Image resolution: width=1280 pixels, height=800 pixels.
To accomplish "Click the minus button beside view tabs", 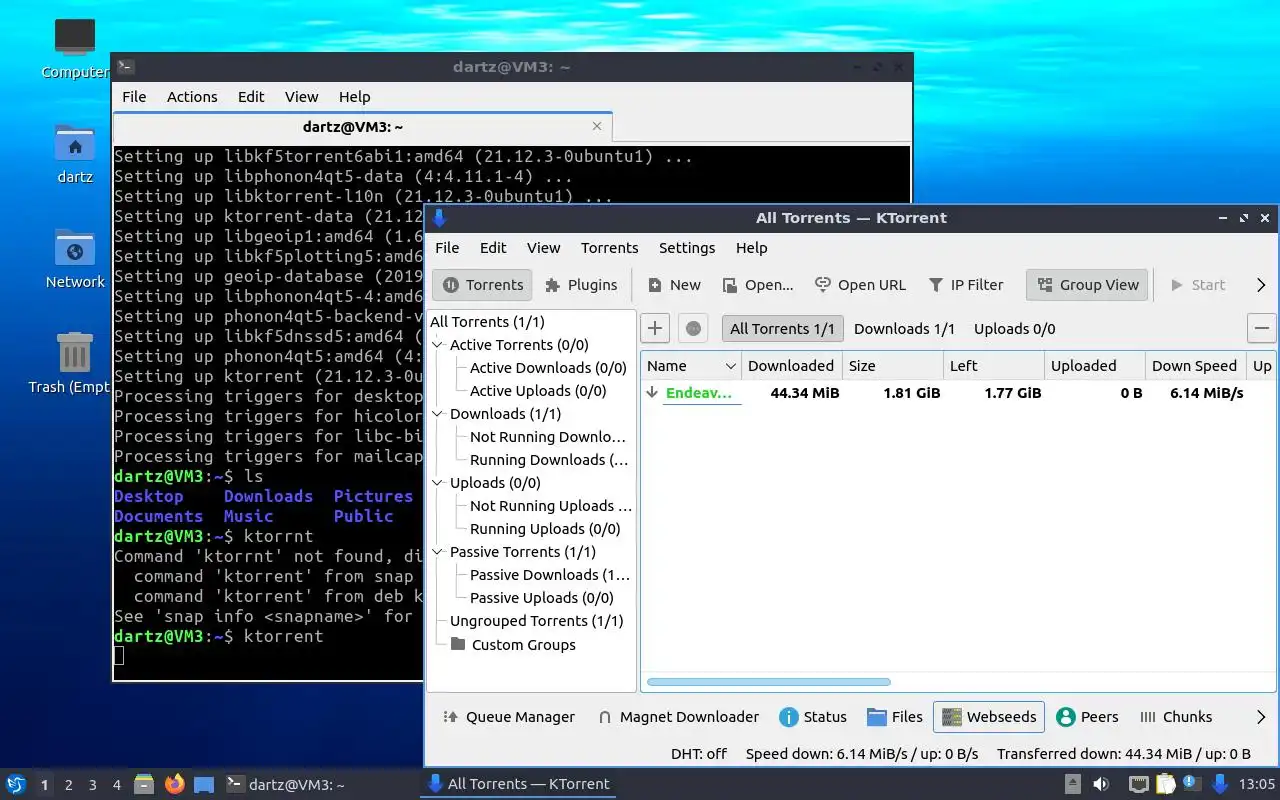I will [x=1262, y=328].
